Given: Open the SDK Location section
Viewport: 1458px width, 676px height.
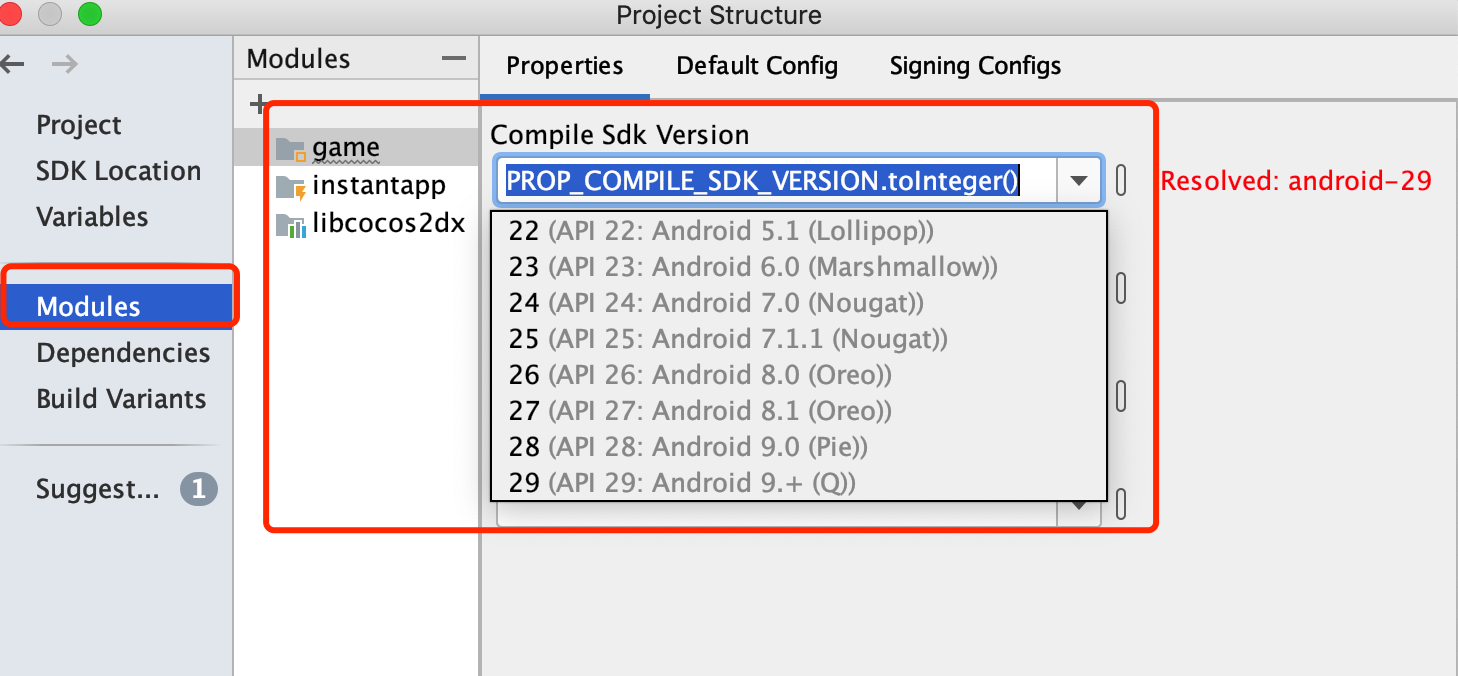Looking at the screenshot, I should (x=118, y=171).
